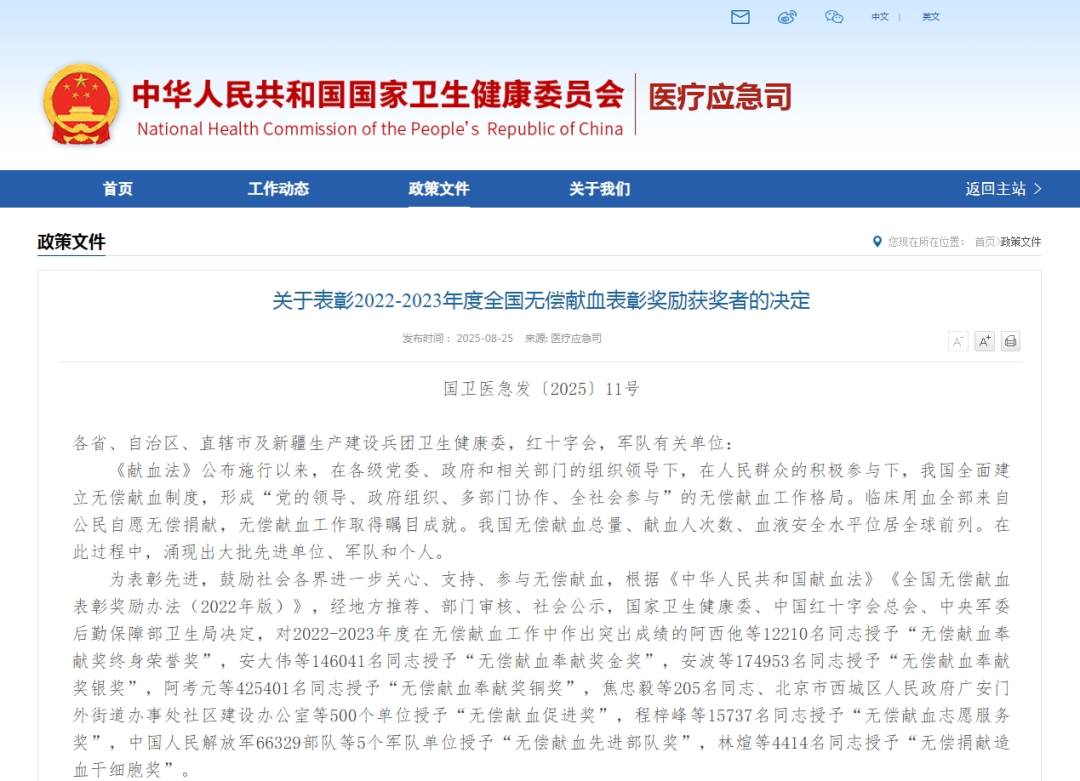Image resolution: width=1080 pixels, height=781 pixels.
Task: Switch language to 英文
Action: click(x=931, y=17)
